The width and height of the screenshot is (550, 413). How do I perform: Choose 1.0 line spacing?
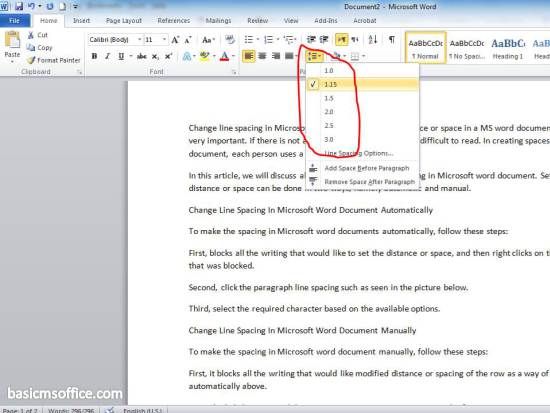tap(363, 71)
